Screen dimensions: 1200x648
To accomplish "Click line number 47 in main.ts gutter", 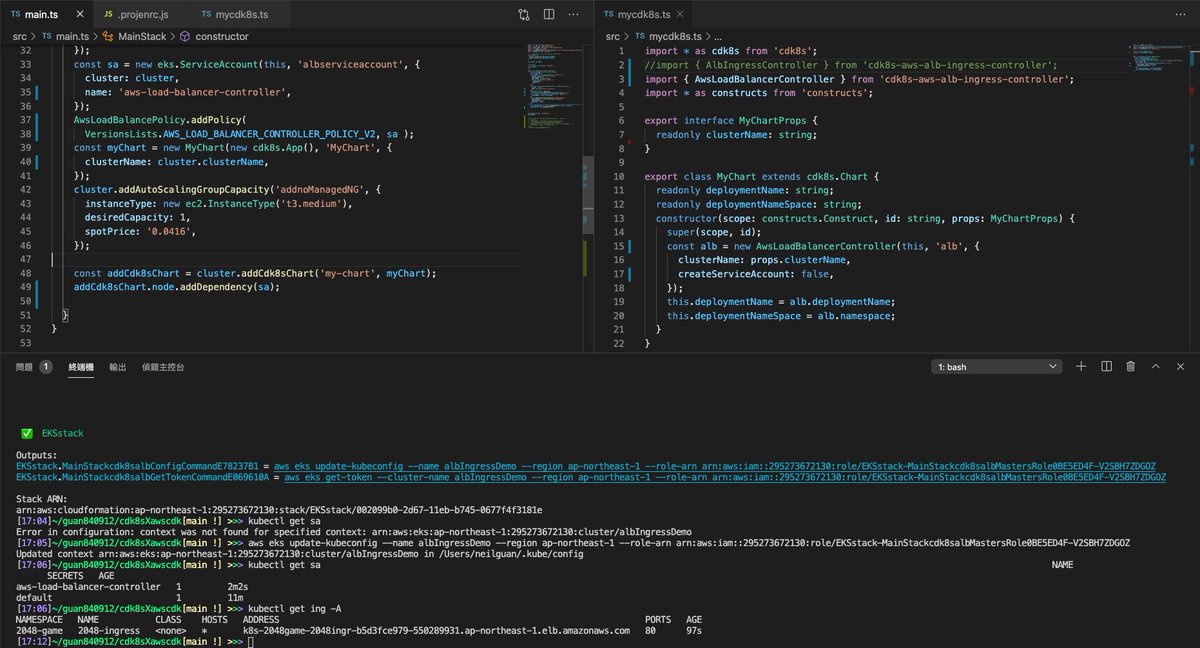I will (27, 259).
